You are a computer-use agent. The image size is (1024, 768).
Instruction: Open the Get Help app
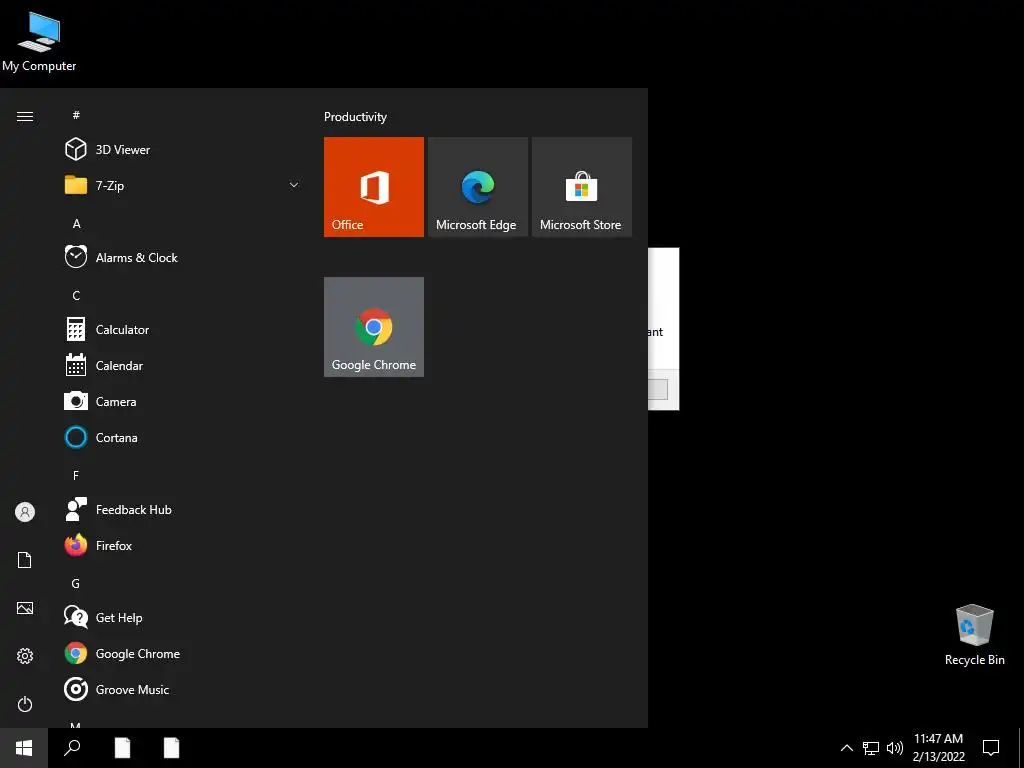tap(183, 617)
